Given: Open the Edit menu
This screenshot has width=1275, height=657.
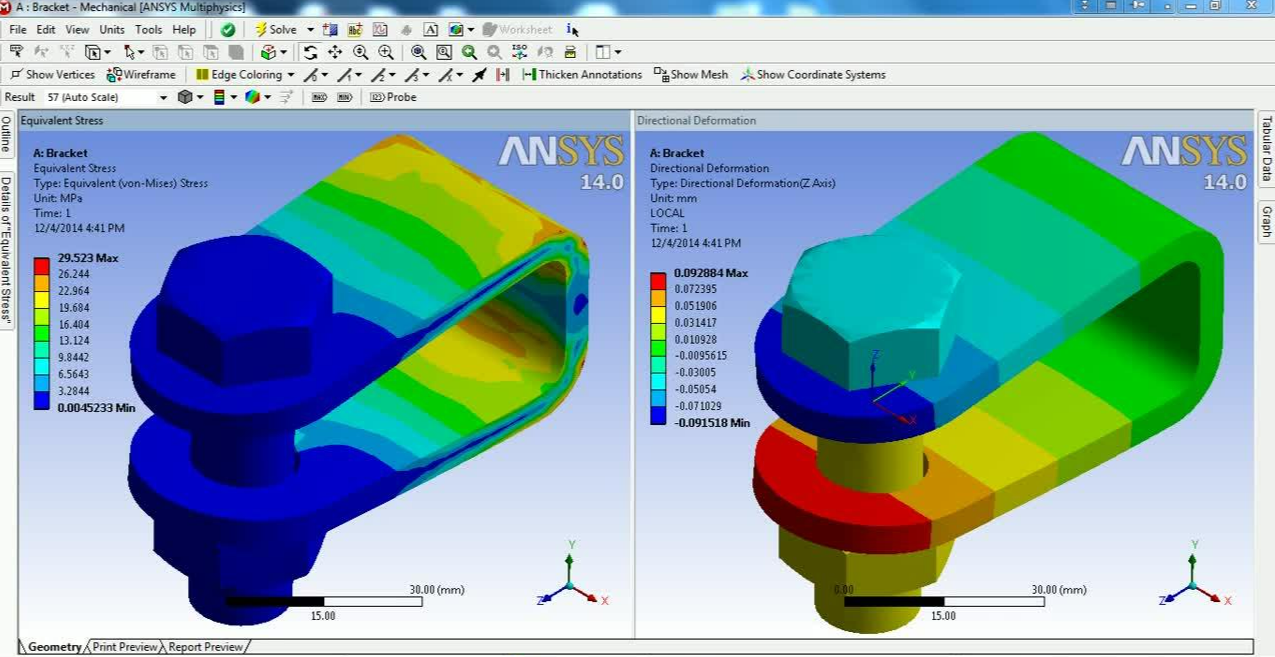Looking at the screenshot, I should (x=46, y=30).
